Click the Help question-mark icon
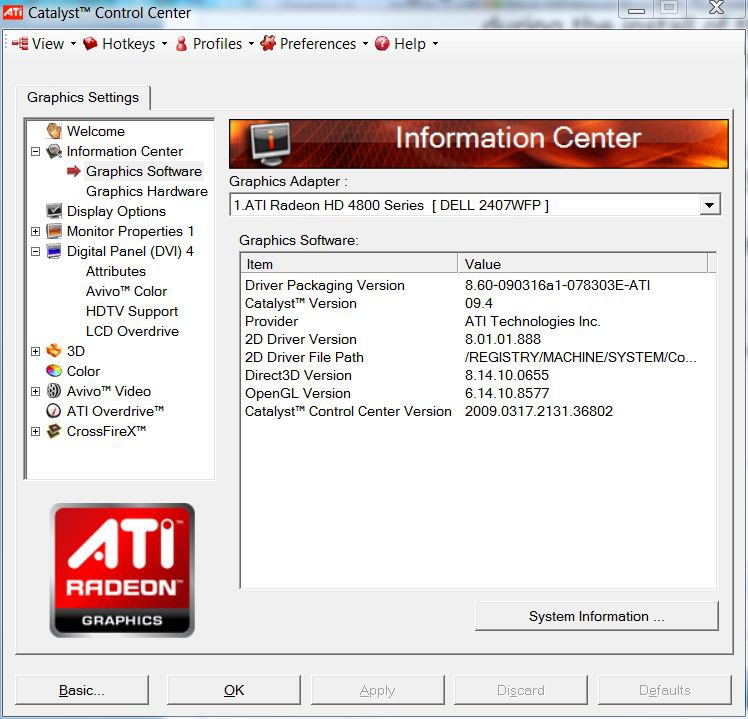Image resolution: width=748 pixels, height=719 pixels. pos(382,44)
